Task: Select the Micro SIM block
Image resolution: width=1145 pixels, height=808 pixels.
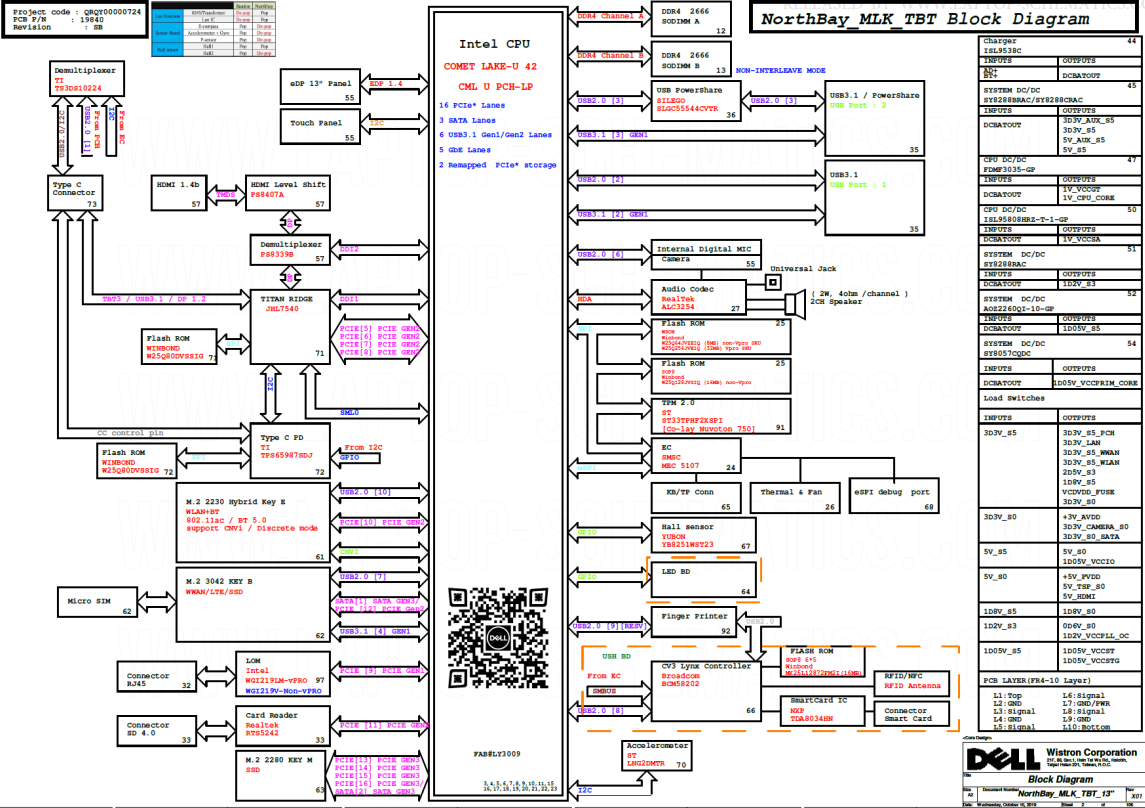Action: tap(96, 601)
